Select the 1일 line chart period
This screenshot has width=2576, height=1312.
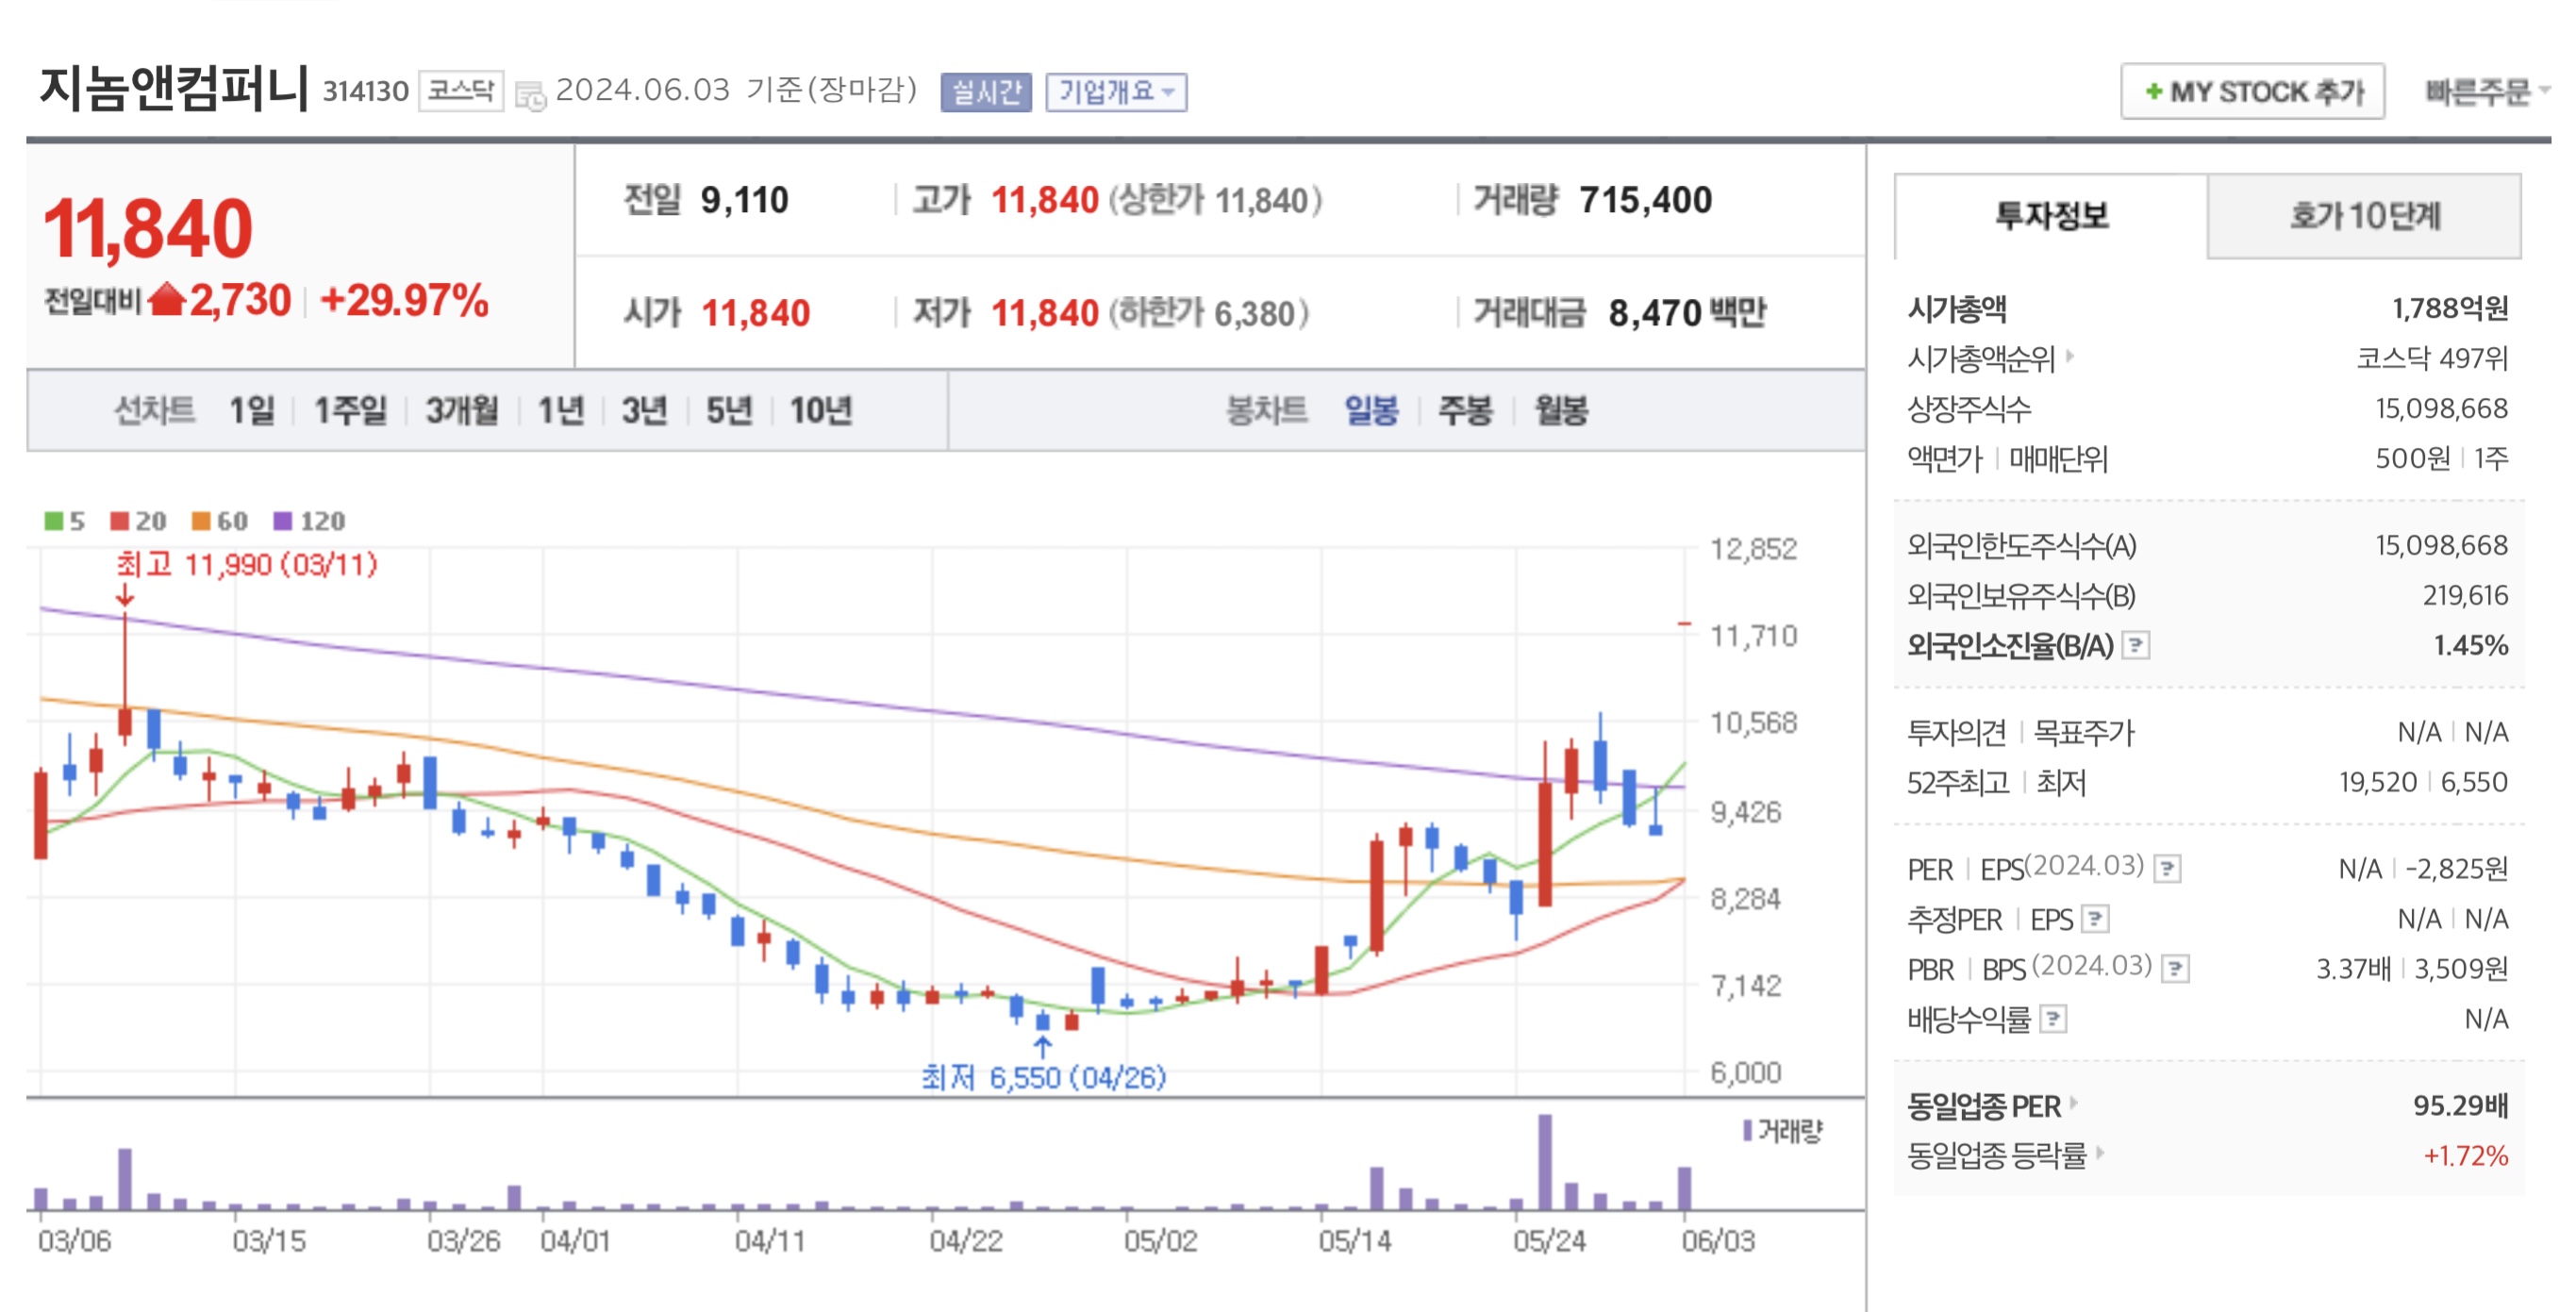tap(251, 410)
